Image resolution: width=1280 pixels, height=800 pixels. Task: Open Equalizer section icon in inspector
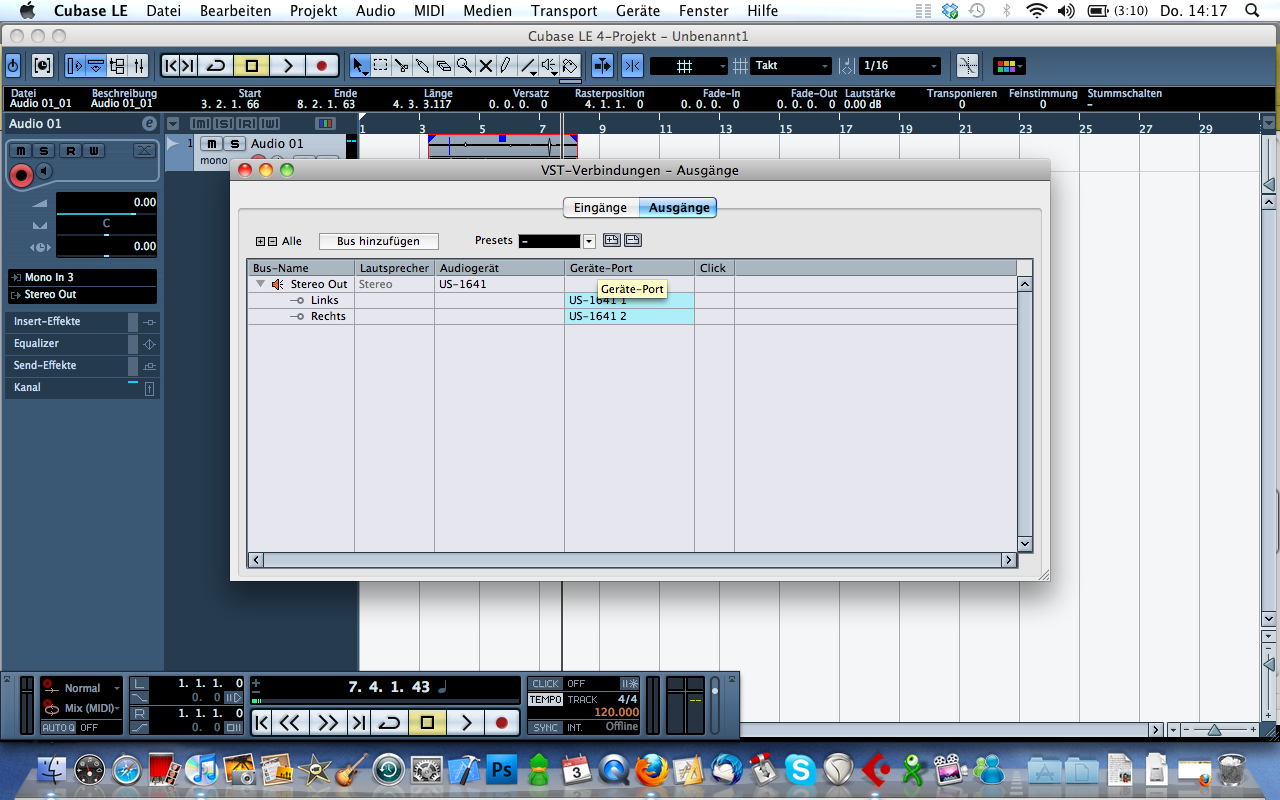click(149, 344)
